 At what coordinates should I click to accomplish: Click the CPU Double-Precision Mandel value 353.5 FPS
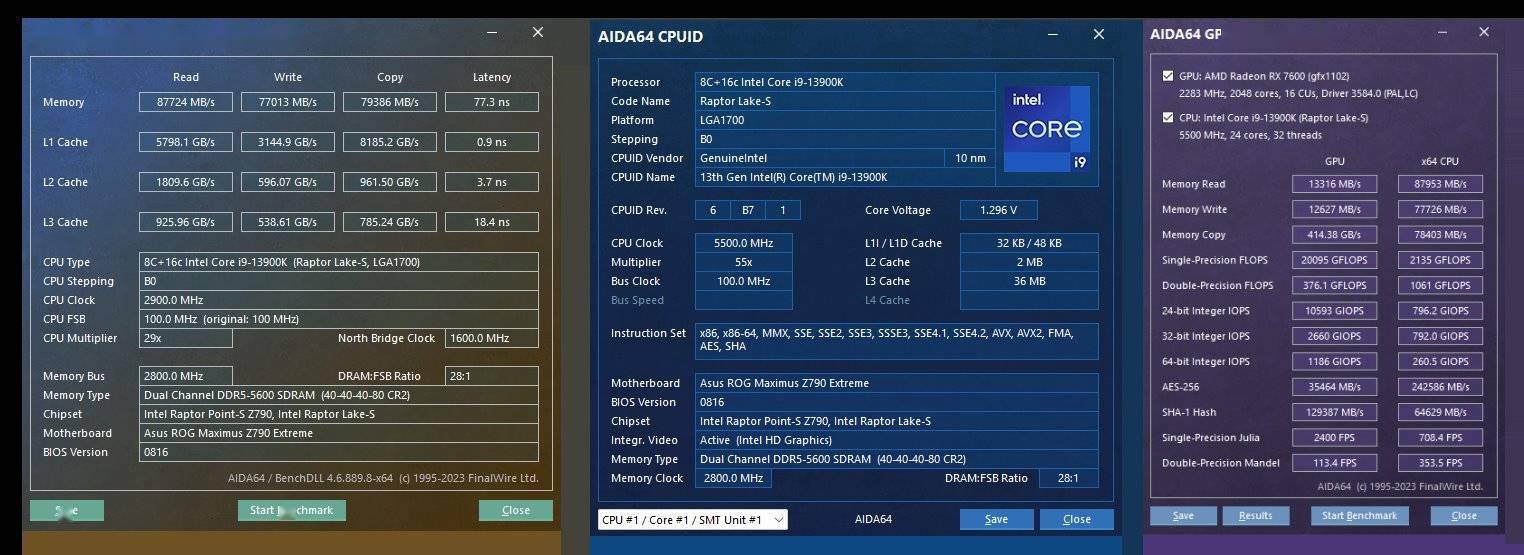1440,463
